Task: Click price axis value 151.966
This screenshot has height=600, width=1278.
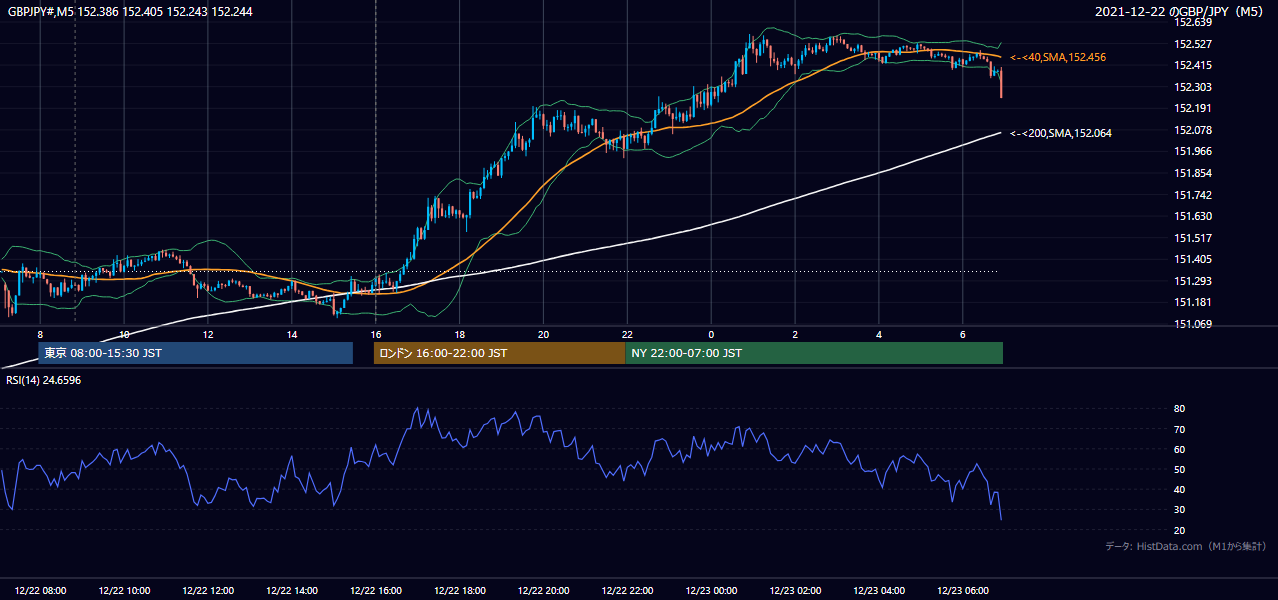Action: pyautogui.click(x=1192, y=151)
